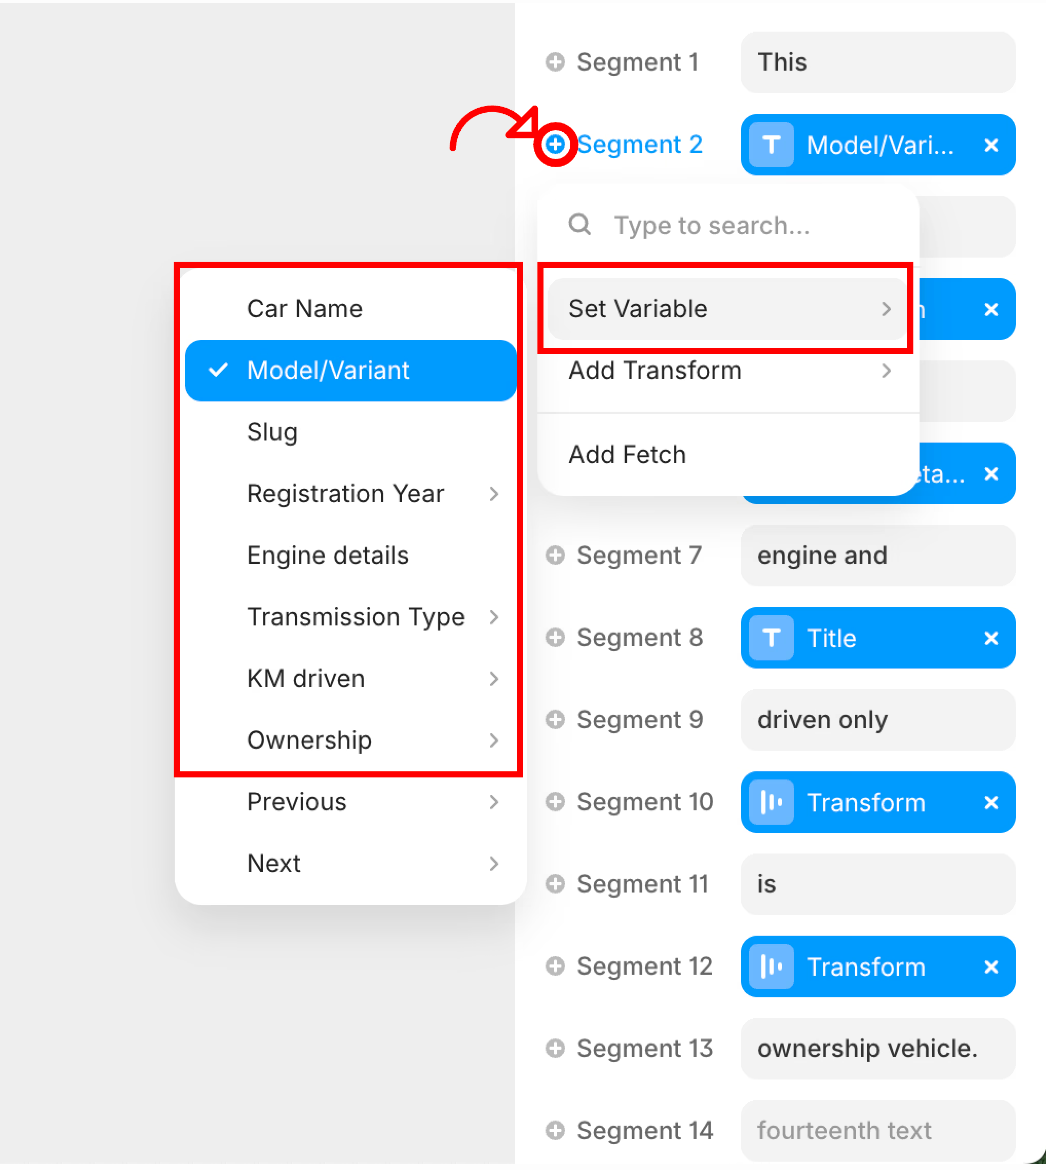Image resolution: width=1046 pixels, height=1170 pixels.
Task: Click the plus icon beside Segment 14
Action: click(x=555, y=1130)
